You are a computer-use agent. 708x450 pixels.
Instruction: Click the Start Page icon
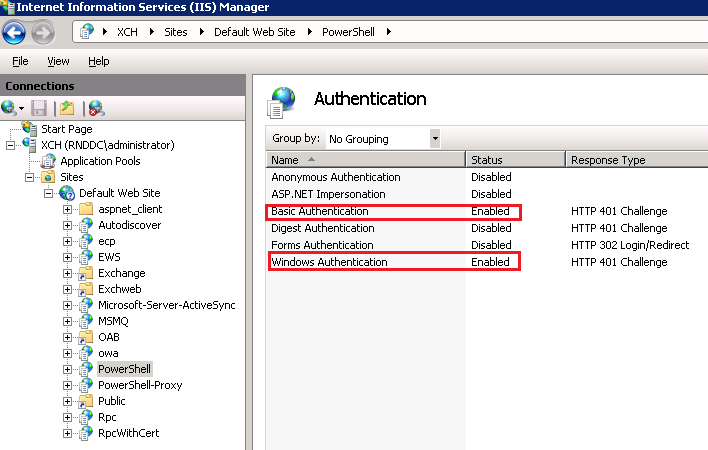click(x=30, y=129)
